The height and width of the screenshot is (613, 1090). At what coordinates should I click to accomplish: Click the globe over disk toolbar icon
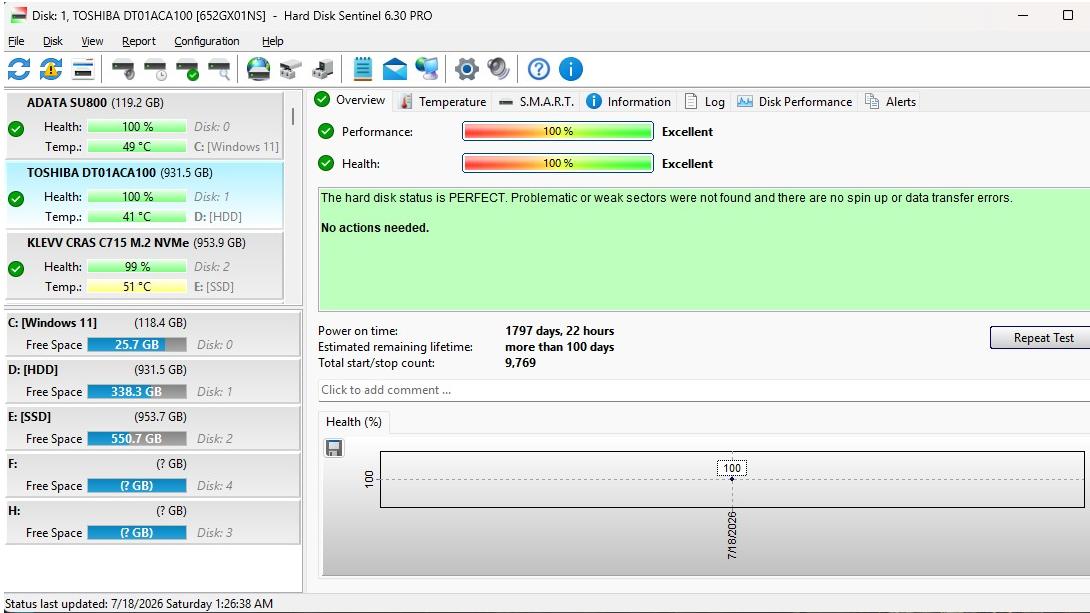259,69
